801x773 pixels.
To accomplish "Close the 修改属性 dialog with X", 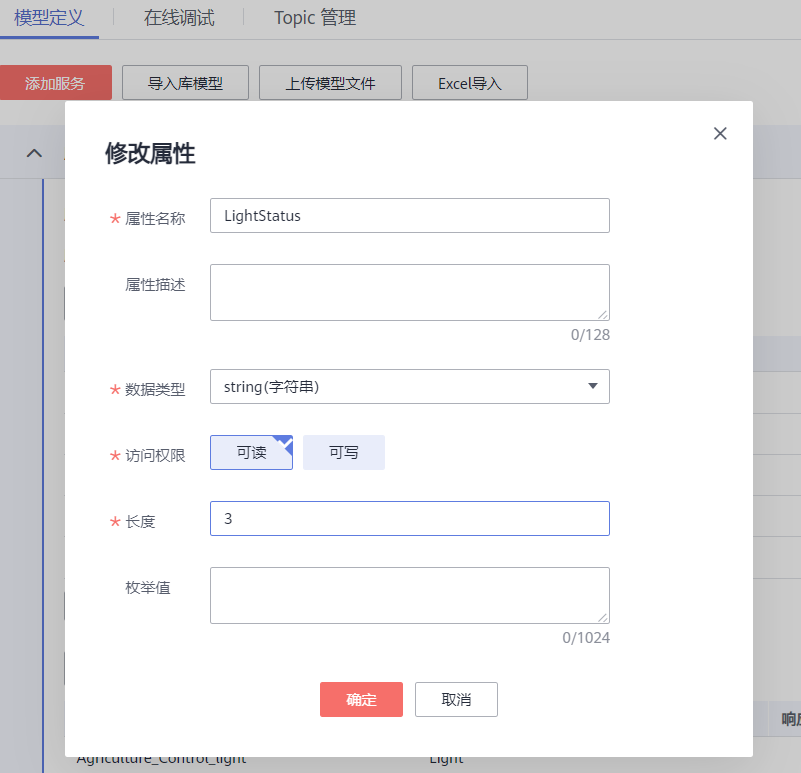I will [720, 133].
